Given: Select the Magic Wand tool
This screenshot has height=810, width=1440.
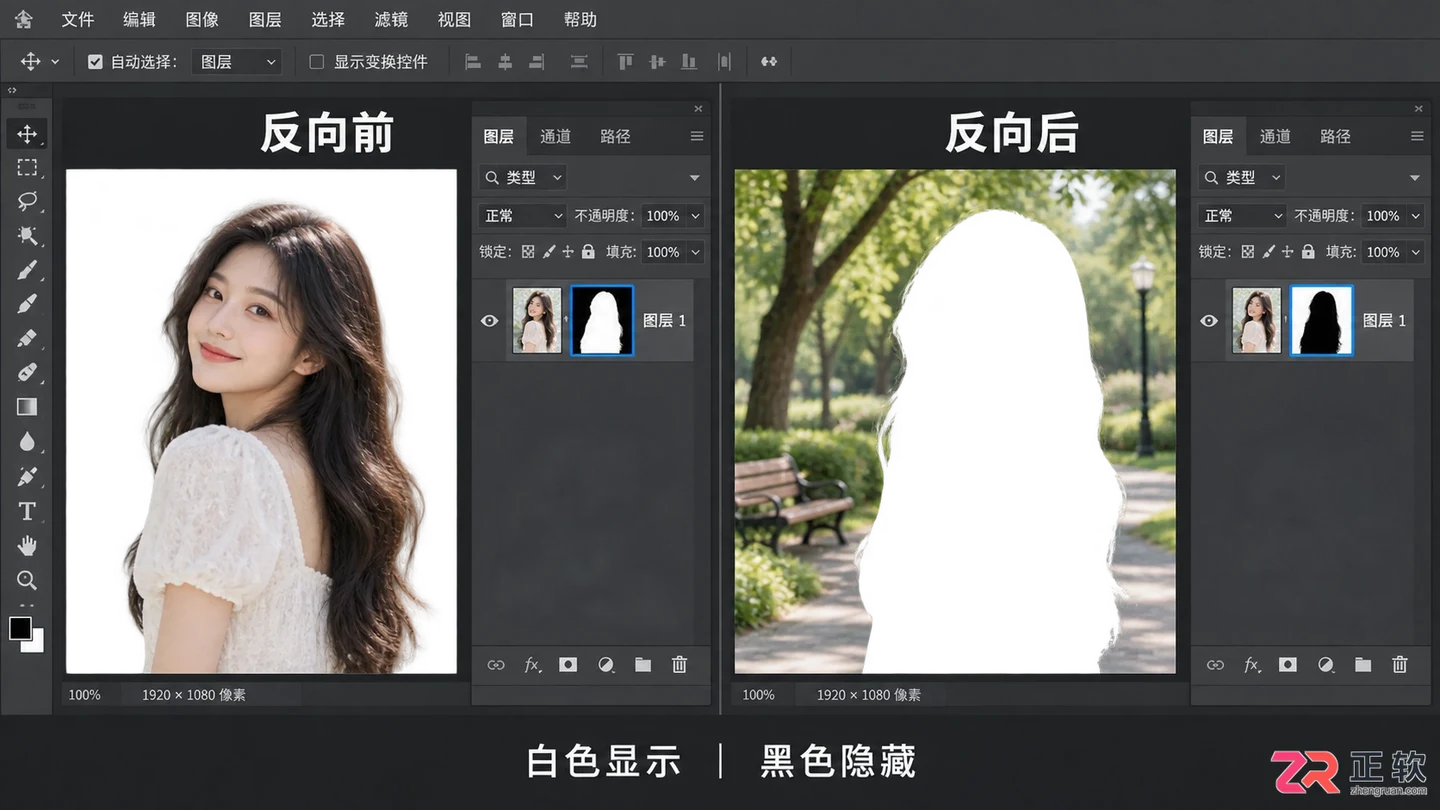Looking at the screenshot, I should [27, 235].
